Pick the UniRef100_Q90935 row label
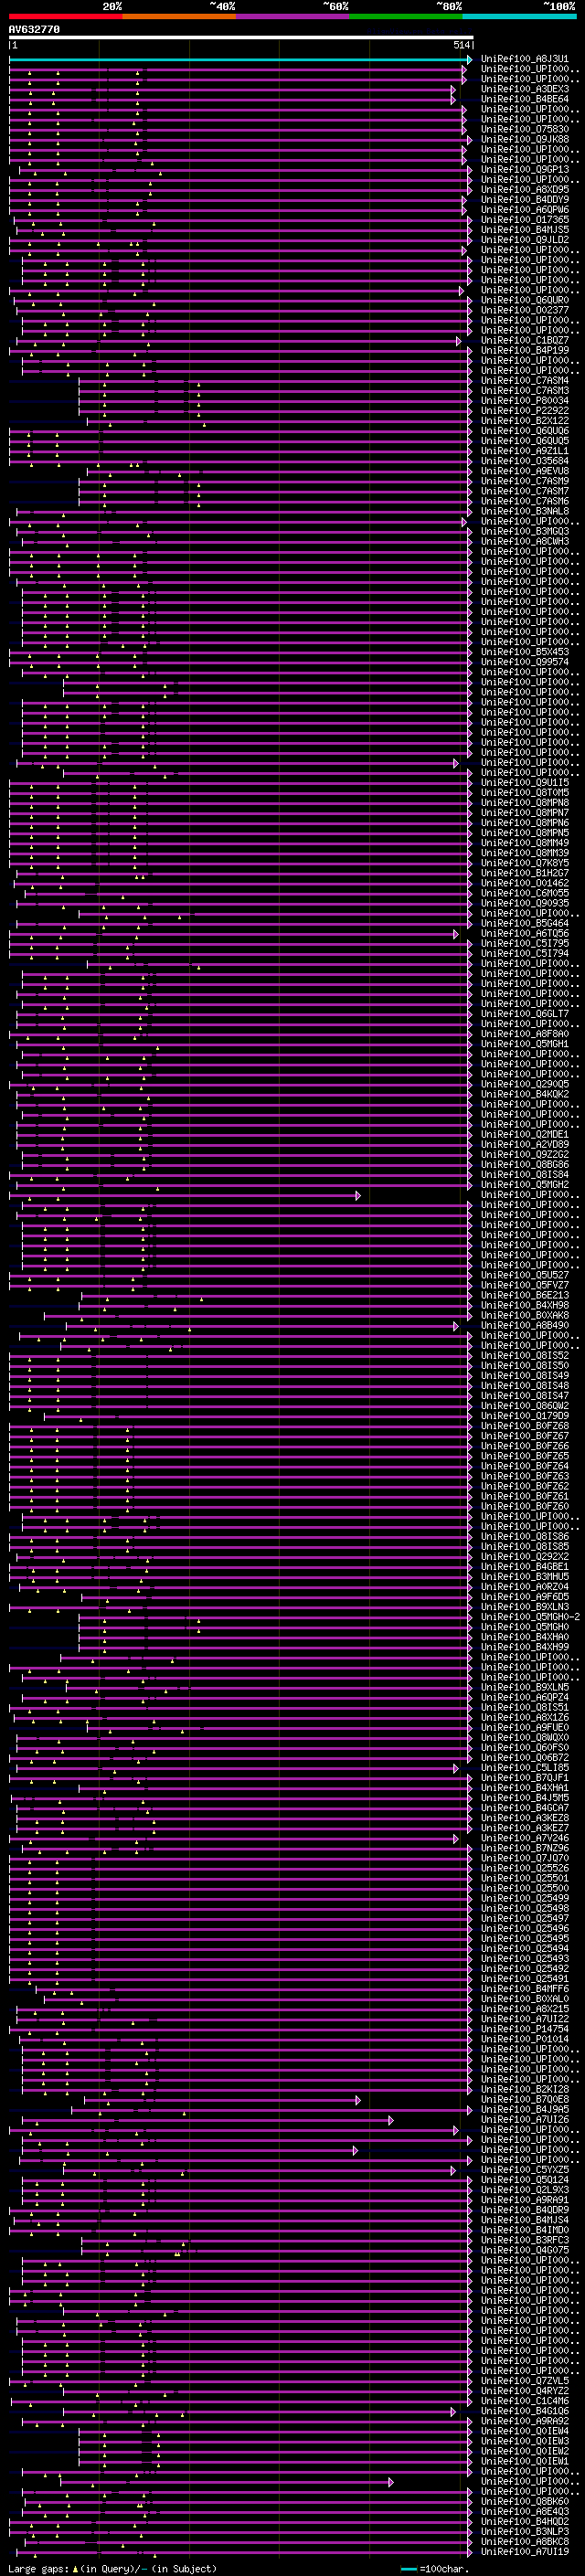This screenshot has height=2576, width=585. [x=525, y=903]
